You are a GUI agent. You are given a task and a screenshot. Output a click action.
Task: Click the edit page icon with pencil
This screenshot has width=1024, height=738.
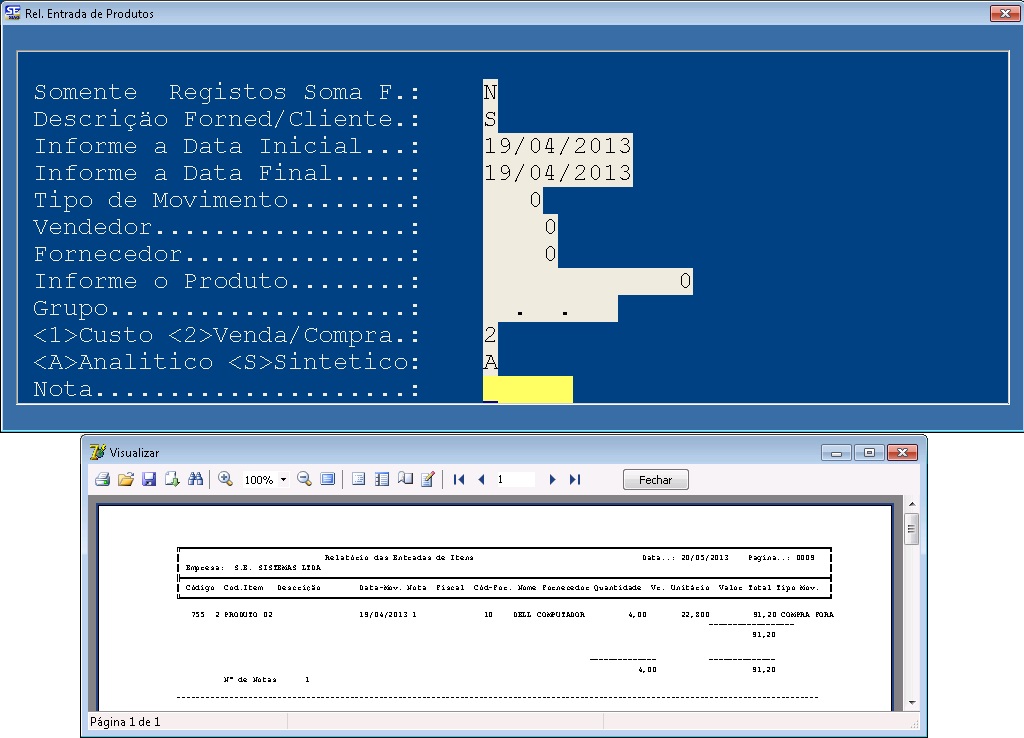pos(428,480)
